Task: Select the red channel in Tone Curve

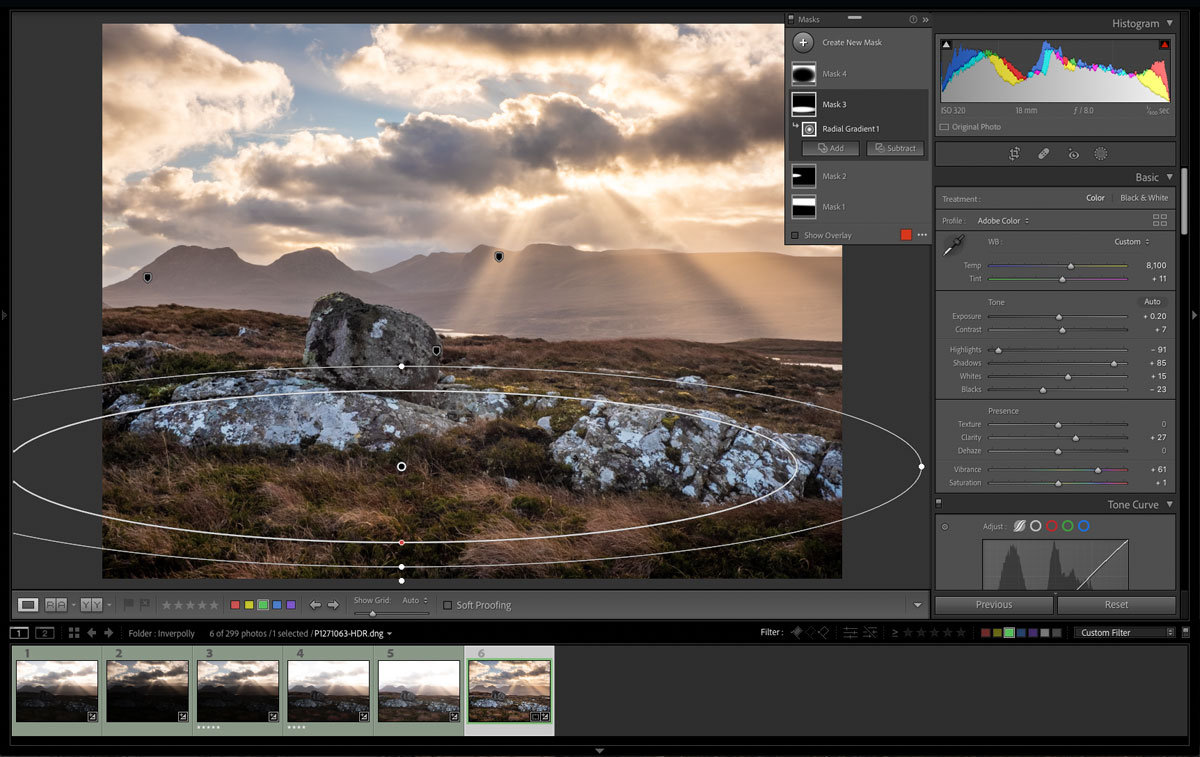Action: point(1052,526)
